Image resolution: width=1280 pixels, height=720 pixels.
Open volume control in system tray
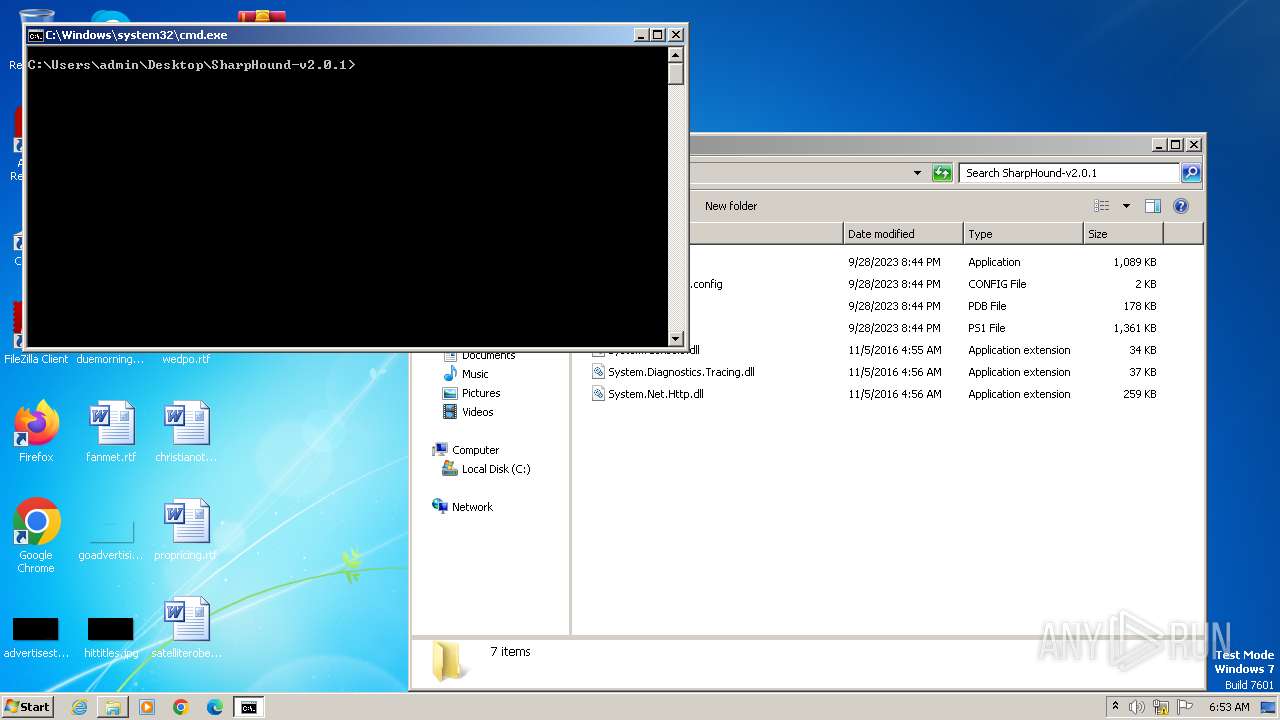click(x=1137, y=707)
